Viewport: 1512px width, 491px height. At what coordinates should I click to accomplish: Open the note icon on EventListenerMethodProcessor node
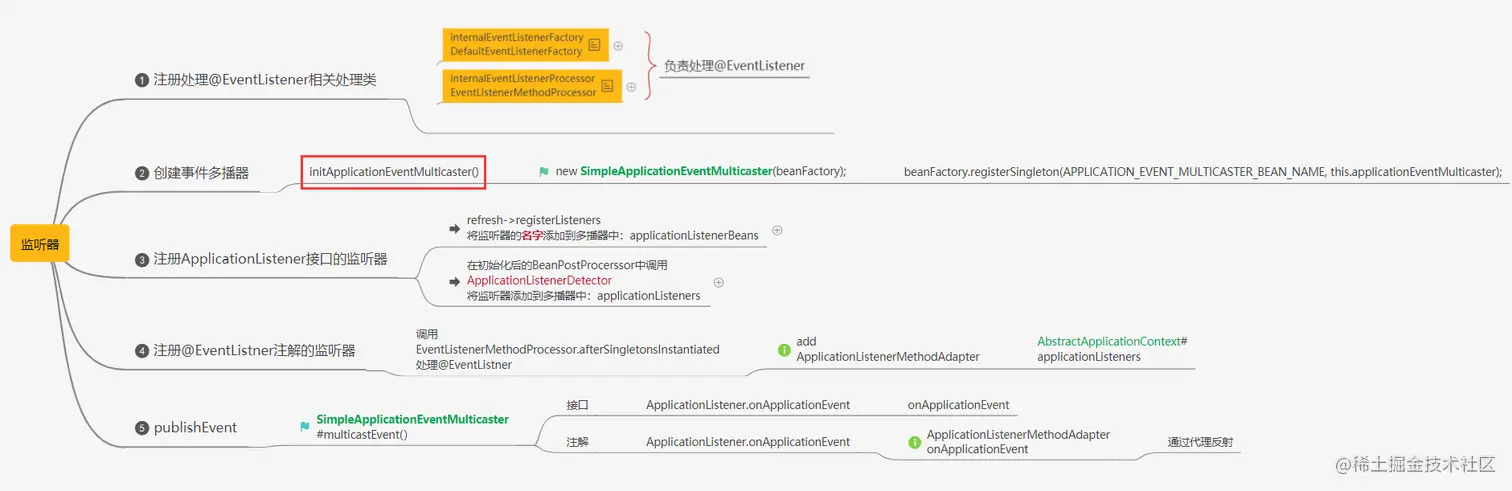coord(605,86)
